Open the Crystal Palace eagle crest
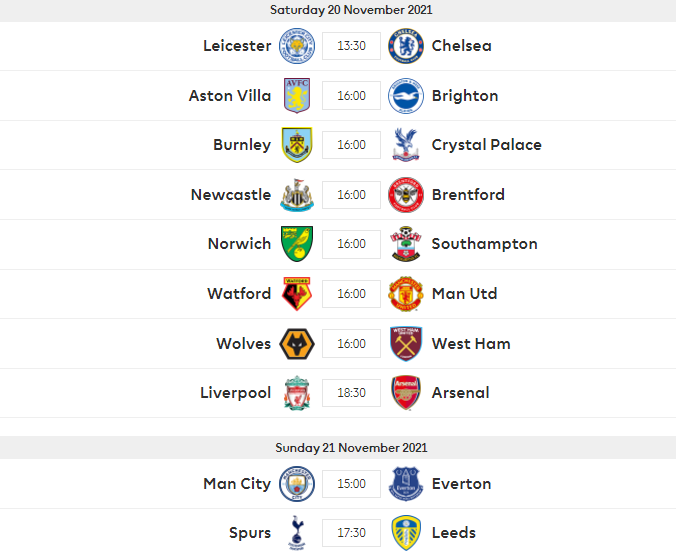 (x=406, y=145)
